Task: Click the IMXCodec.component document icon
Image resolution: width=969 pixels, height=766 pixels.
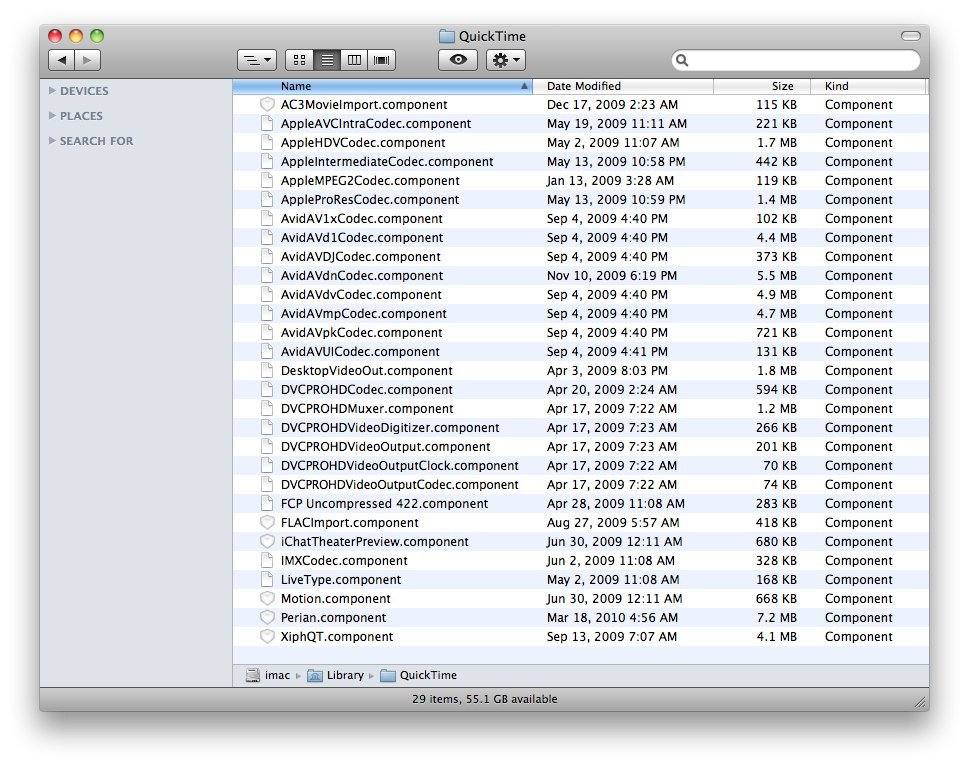Action: point(267,561)
